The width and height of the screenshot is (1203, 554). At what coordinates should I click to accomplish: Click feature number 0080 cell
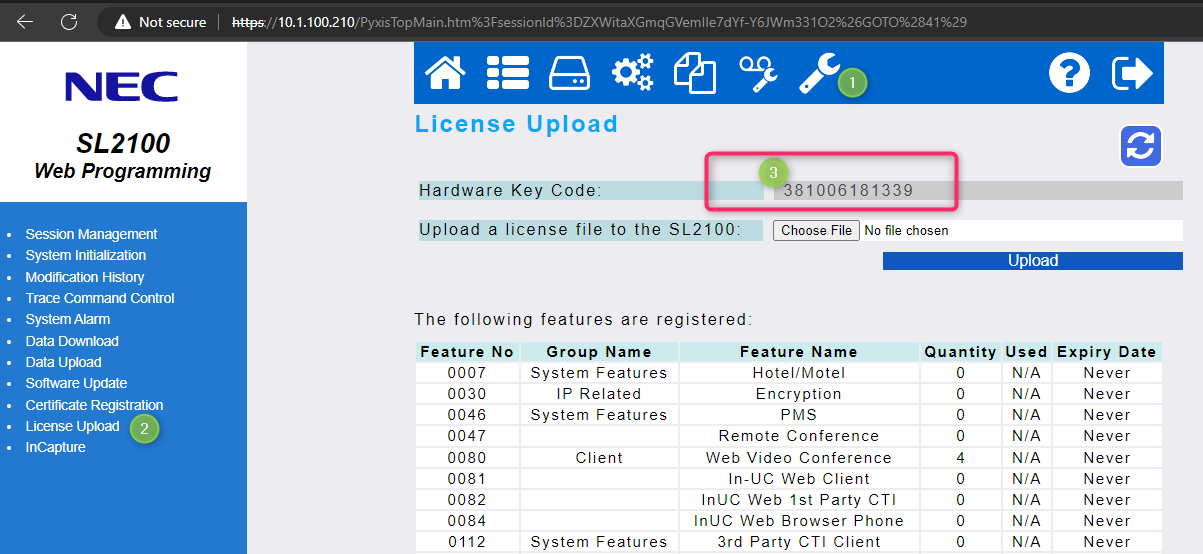[467, 458]
